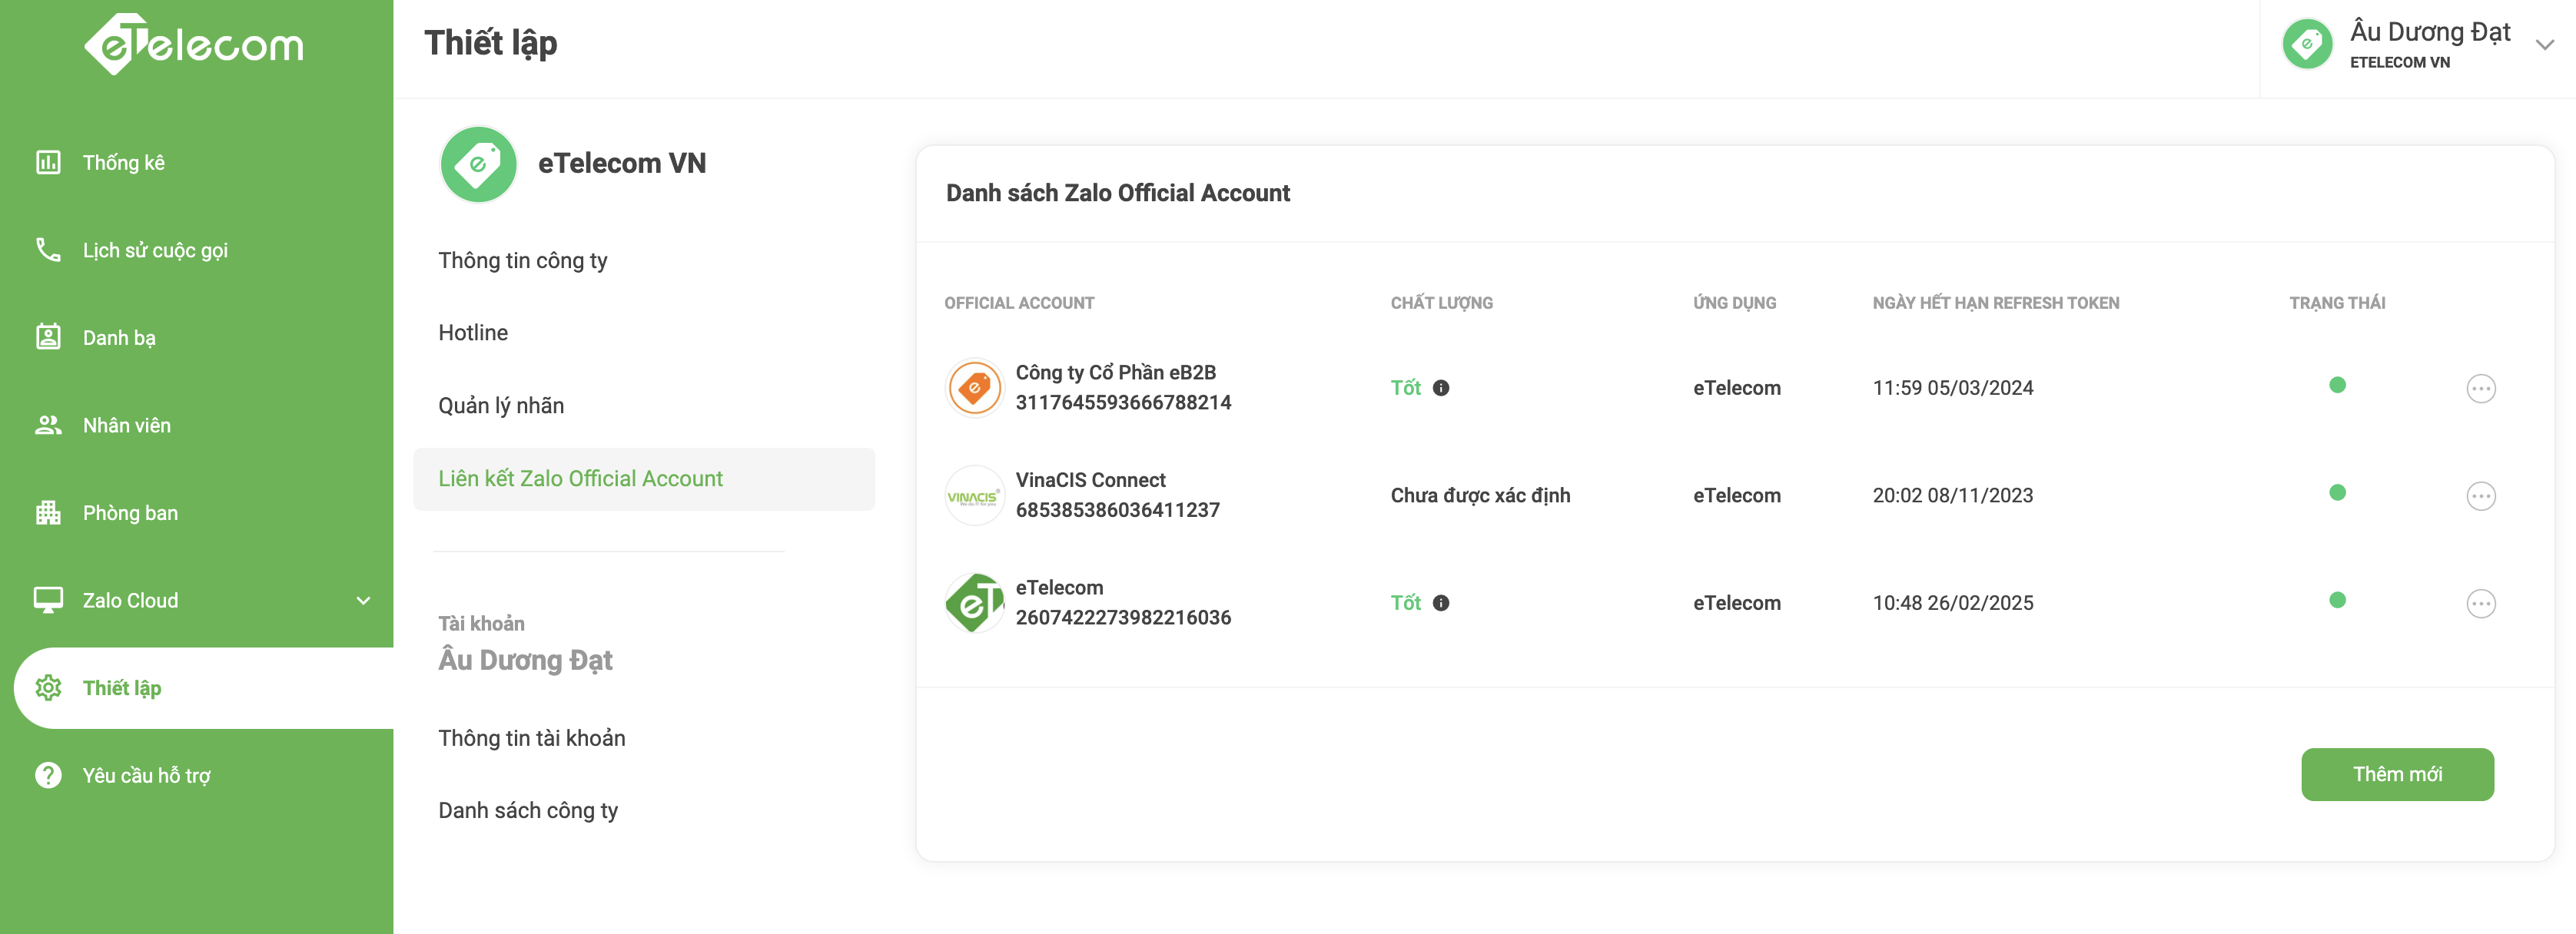The image size is (2576, 934).
Task: Open the Thống kê statistics icon
Action: [x=48, y=162]
